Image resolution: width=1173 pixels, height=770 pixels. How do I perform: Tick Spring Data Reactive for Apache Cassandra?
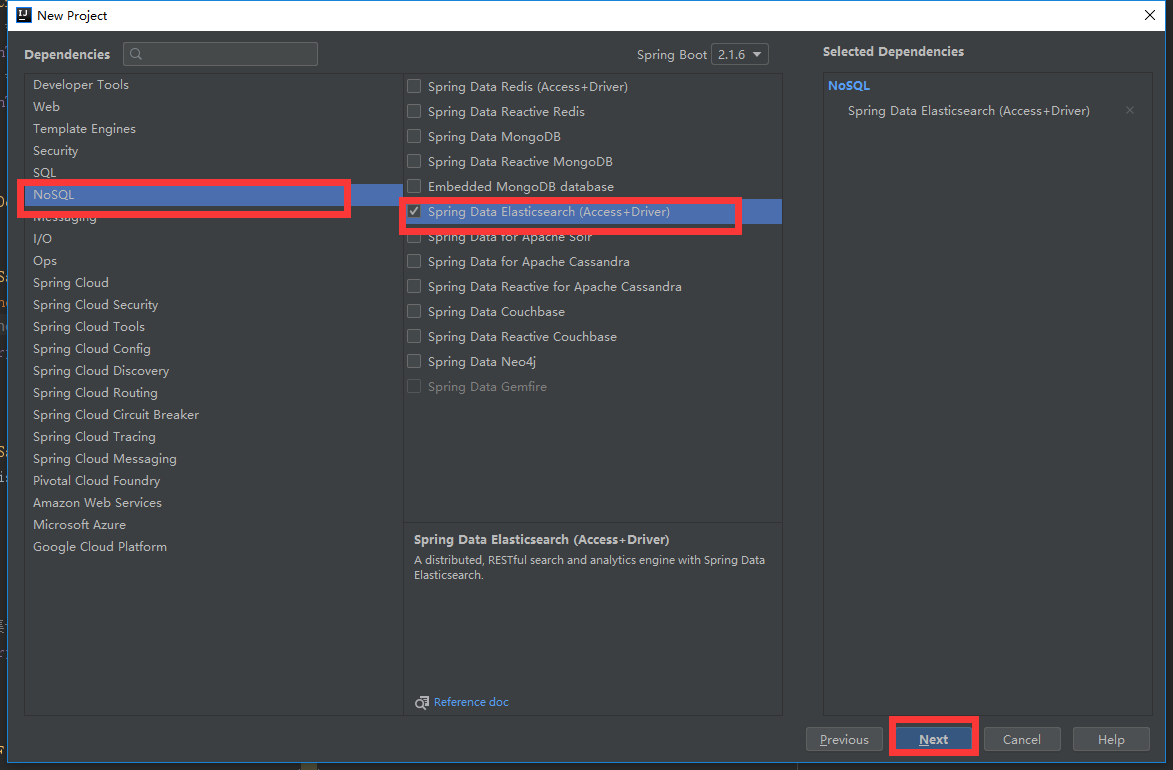pyautogui.click(x=414, y=286)
